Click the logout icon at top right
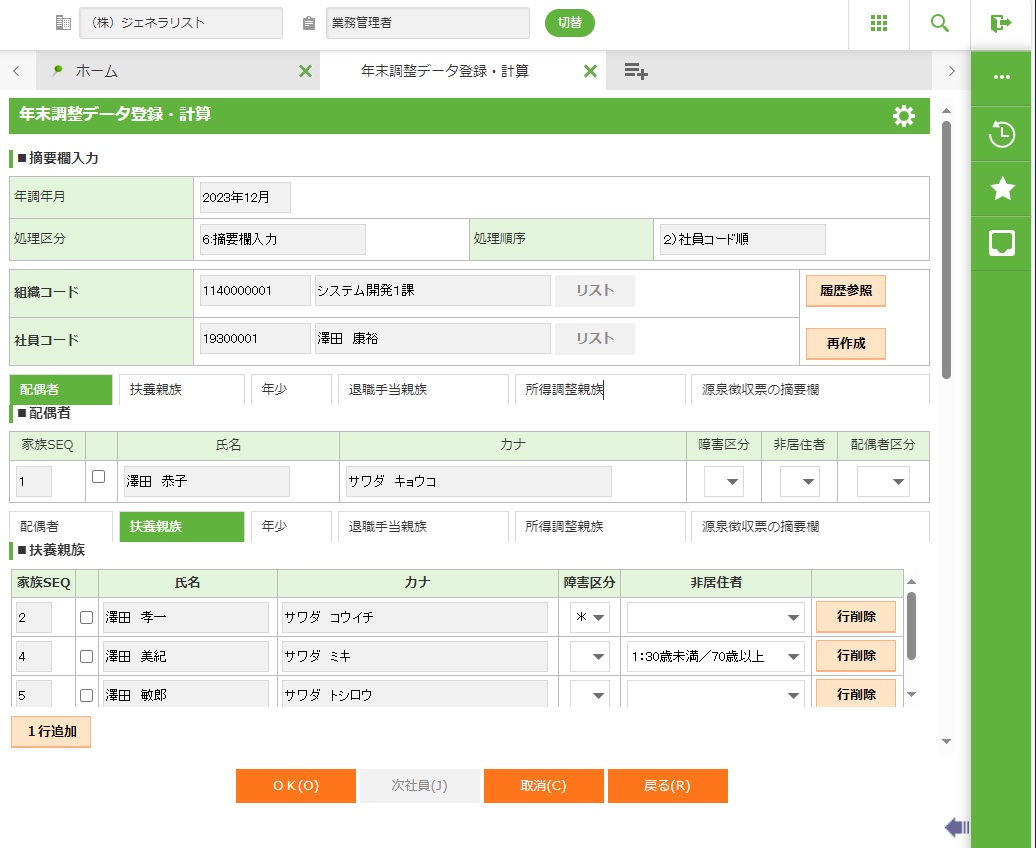This screenshot has height=848, width=1036. click(1001, 24)
